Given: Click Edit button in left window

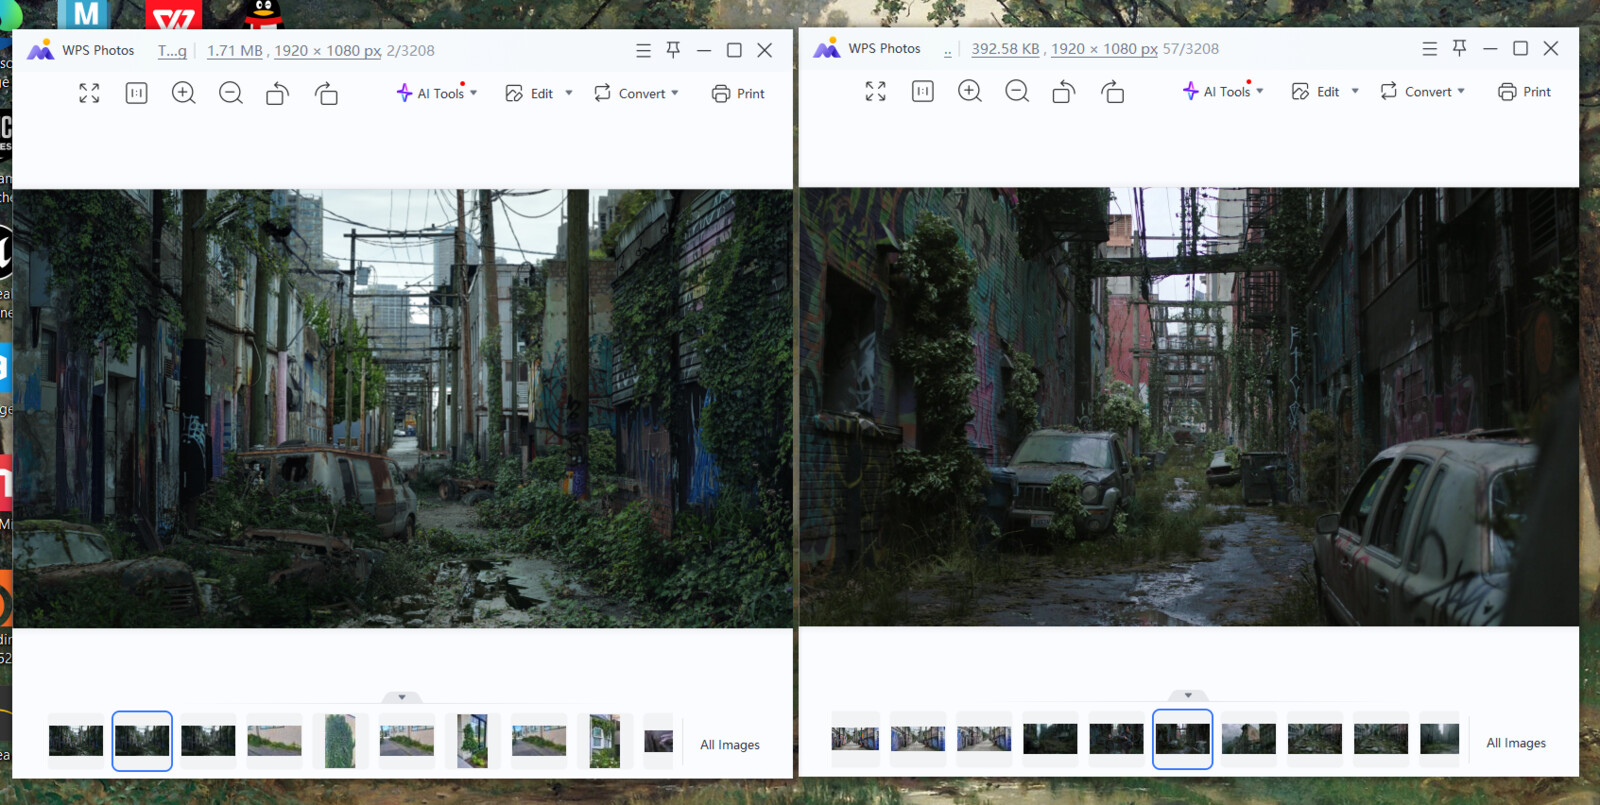Looking at the screenshot, I should pos(530,93).
